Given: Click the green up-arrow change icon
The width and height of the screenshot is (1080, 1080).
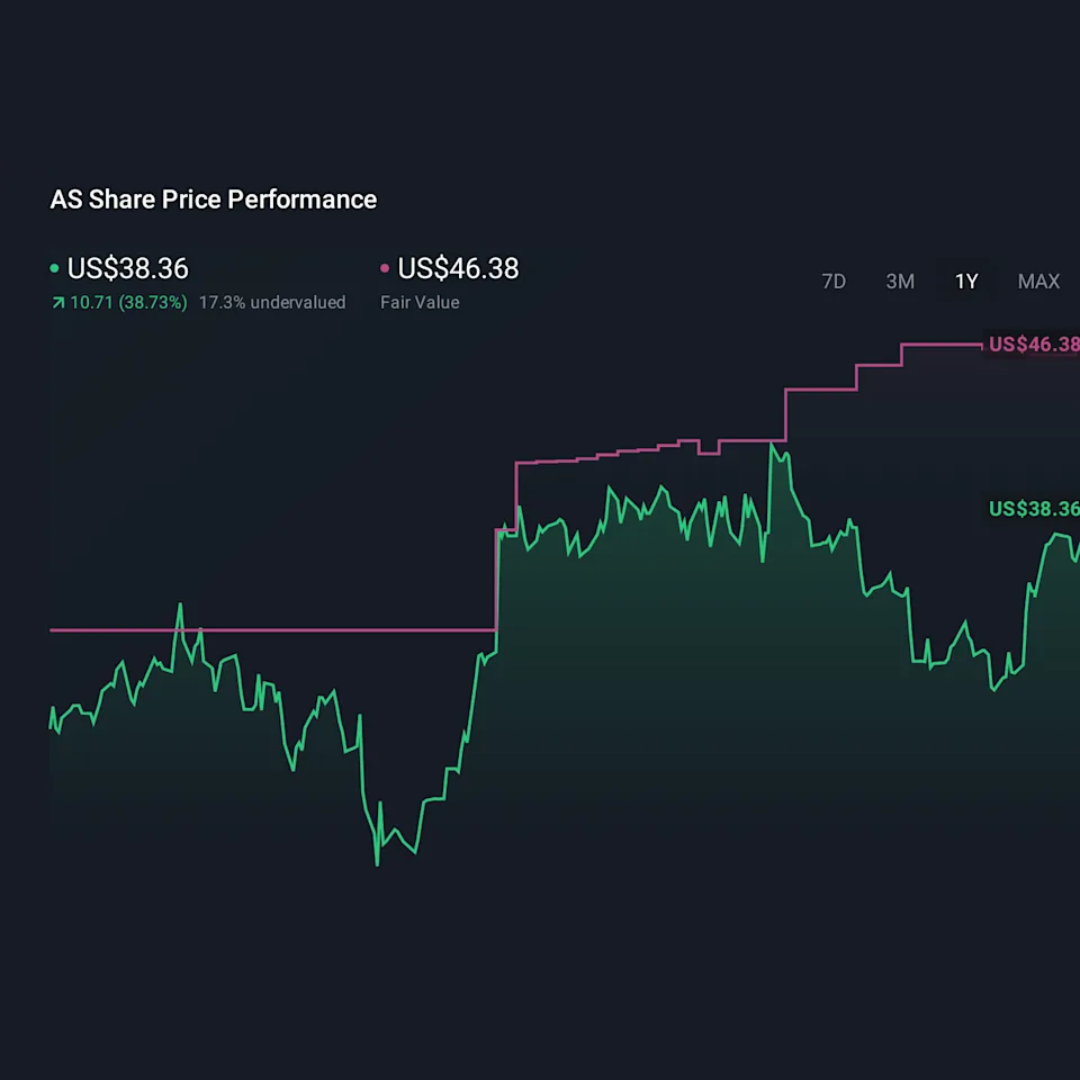Looking at the screenshot, I should [58, 302].
